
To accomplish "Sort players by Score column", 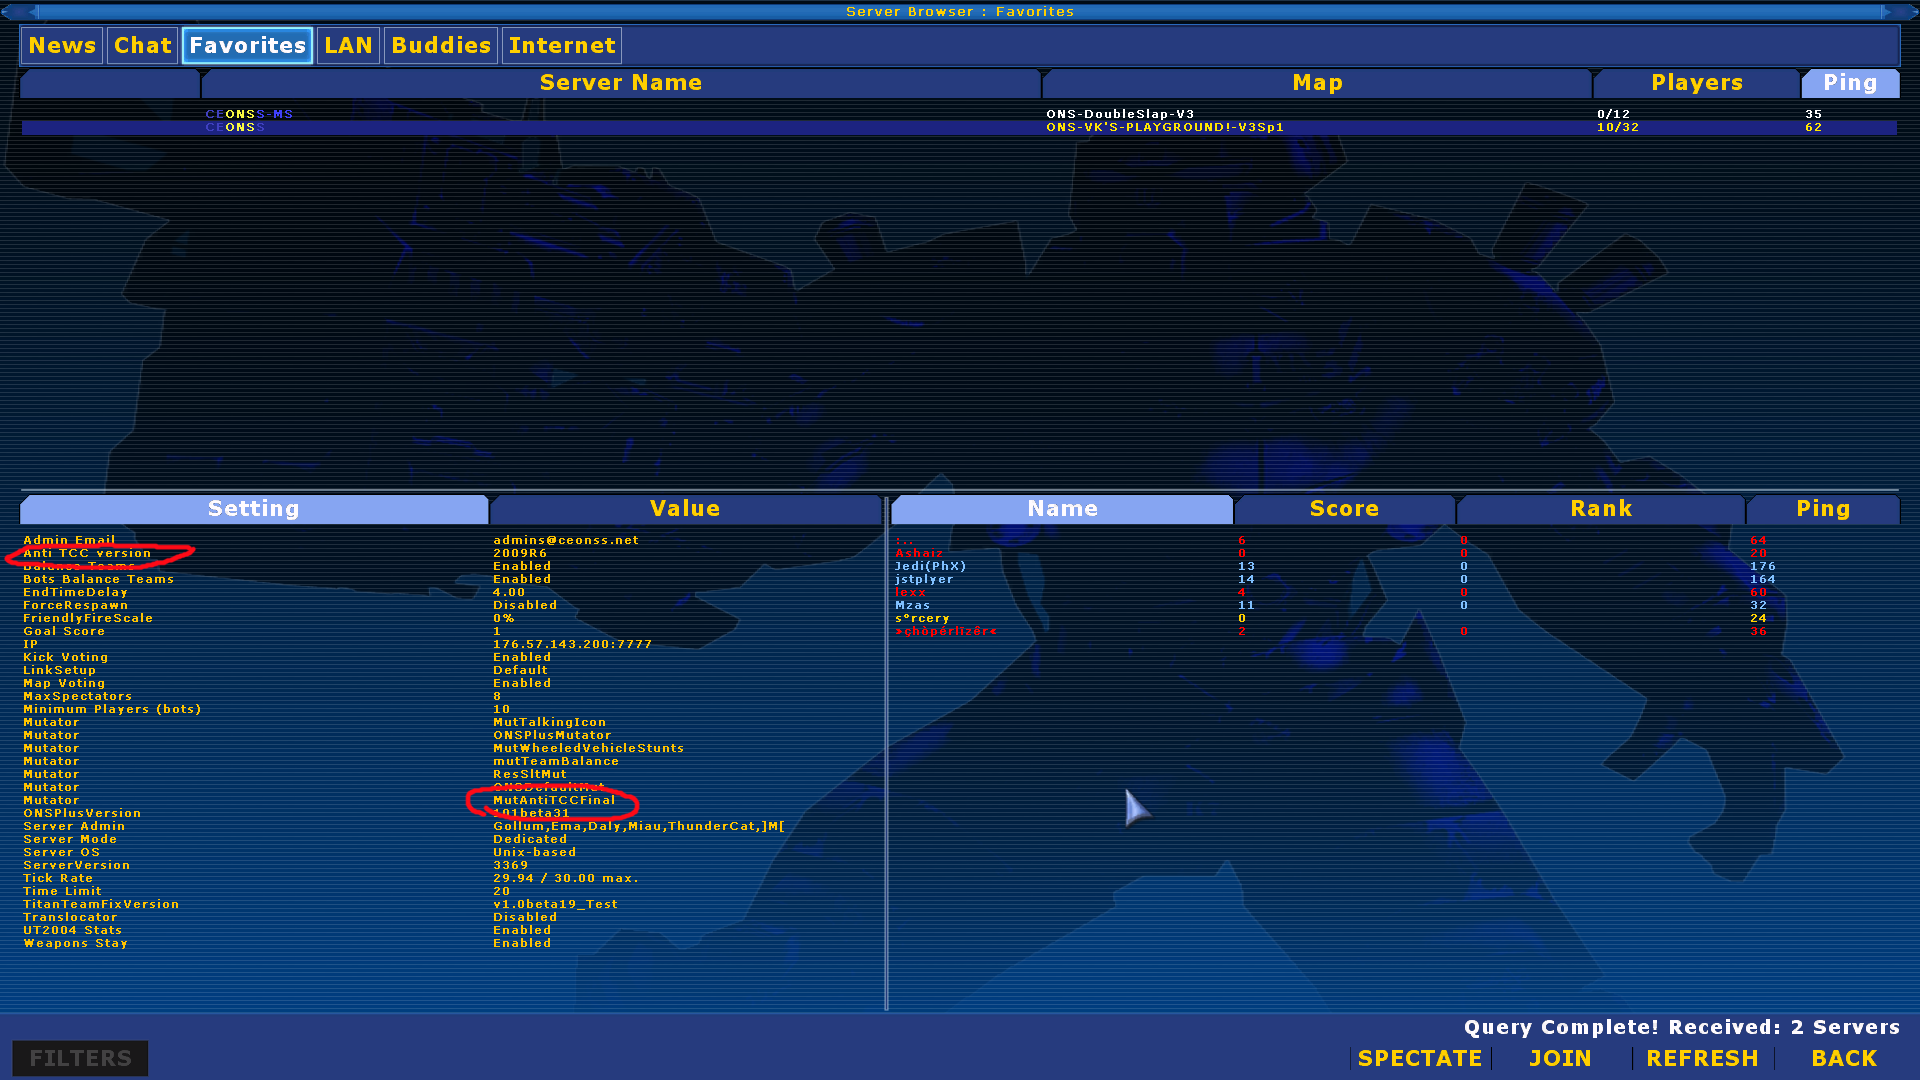I will pos(1344,509).
